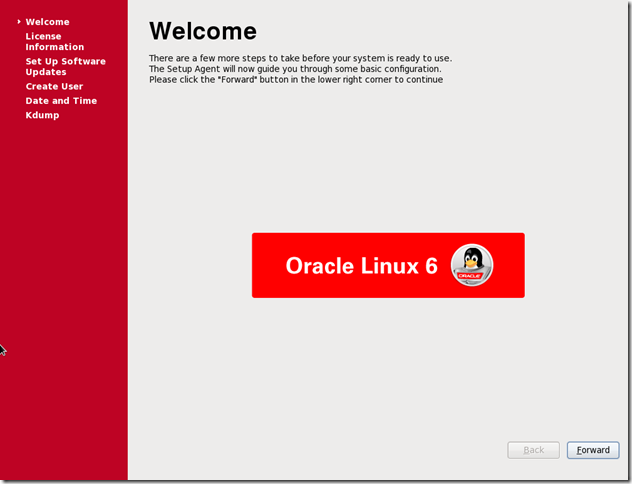Click the line mentioning Setup Agent
Image resolution: width=632 pixels, height=484 pixels.
pyautogui.click(x=295, y=69)
